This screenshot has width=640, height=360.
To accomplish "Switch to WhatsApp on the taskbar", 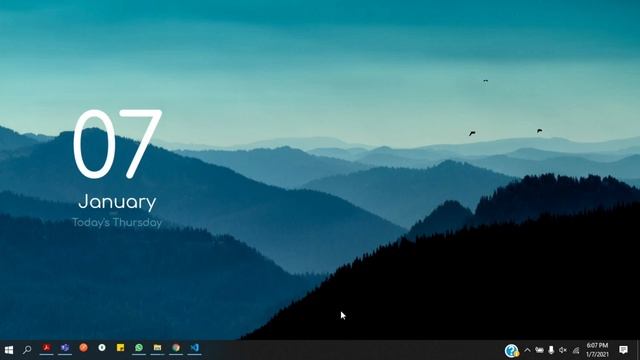I will click(x=139, y=348).
